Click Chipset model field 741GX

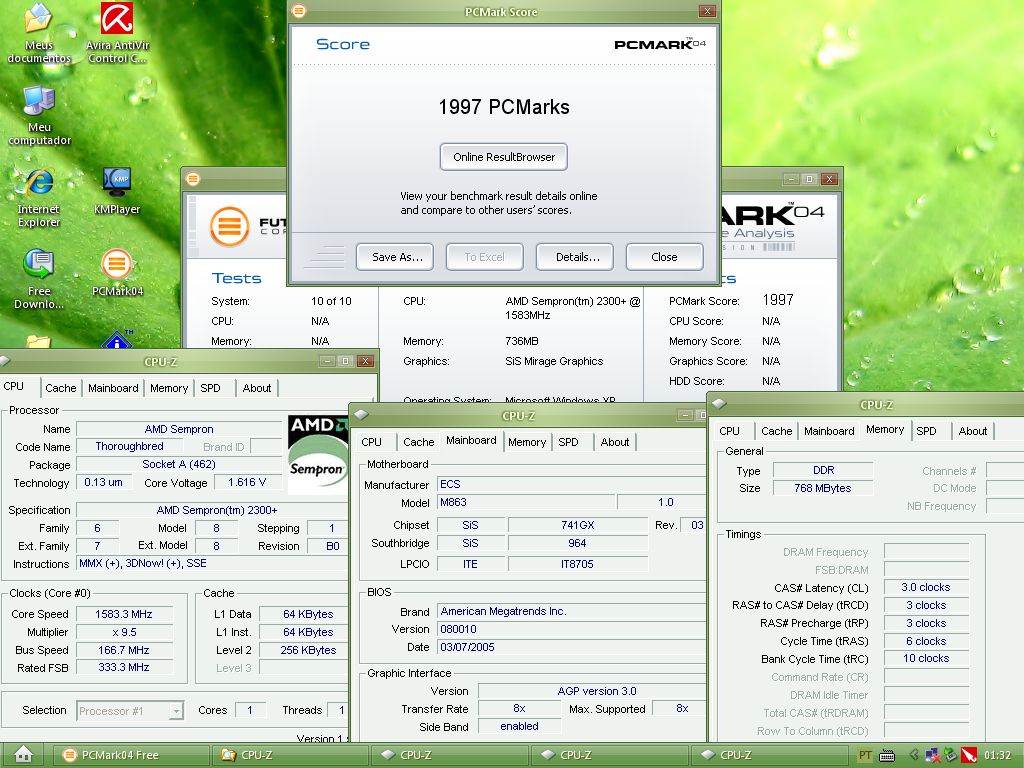[577, 525]
